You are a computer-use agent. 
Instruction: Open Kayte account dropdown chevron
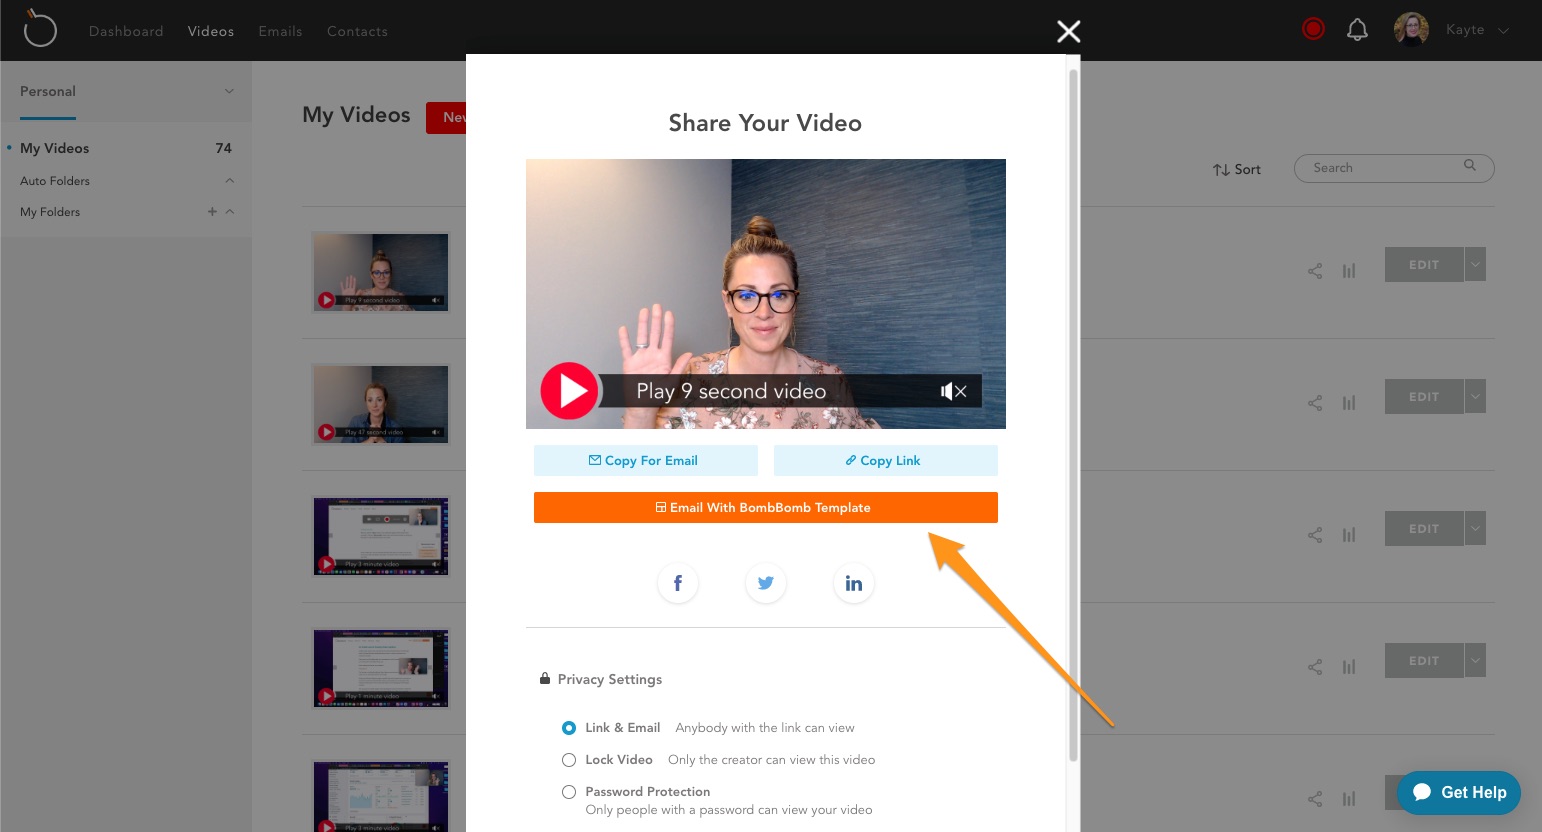pyautogui.click(x=1503, y=31)
